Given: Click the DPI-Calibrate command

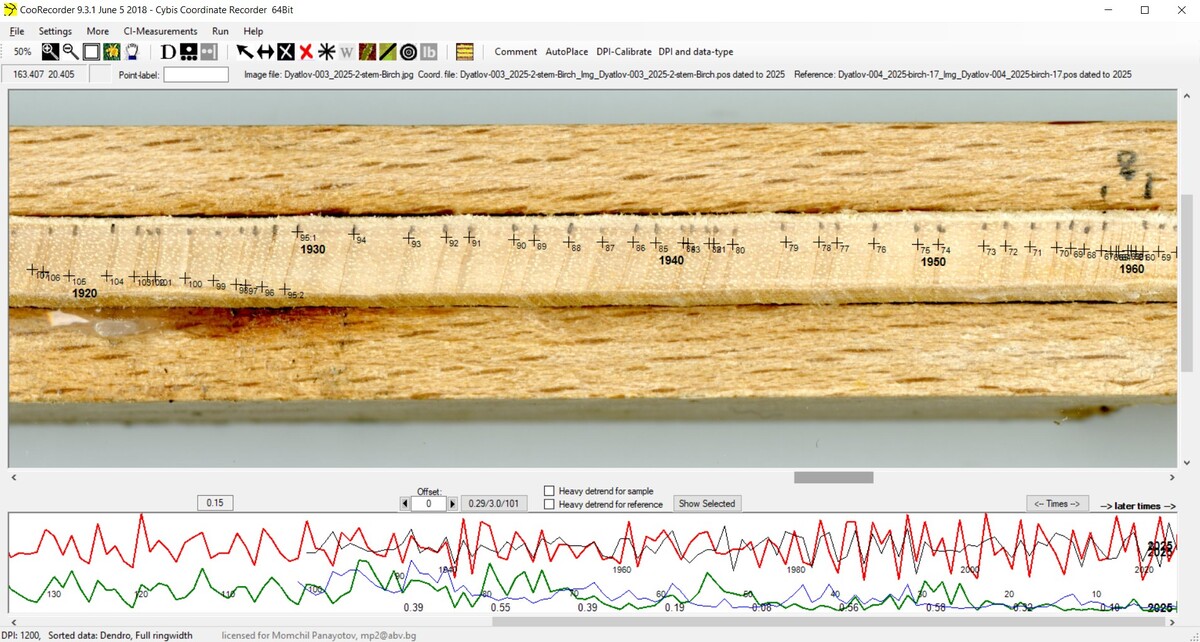Looking at the screenshot, I should (x=623, y=52).
